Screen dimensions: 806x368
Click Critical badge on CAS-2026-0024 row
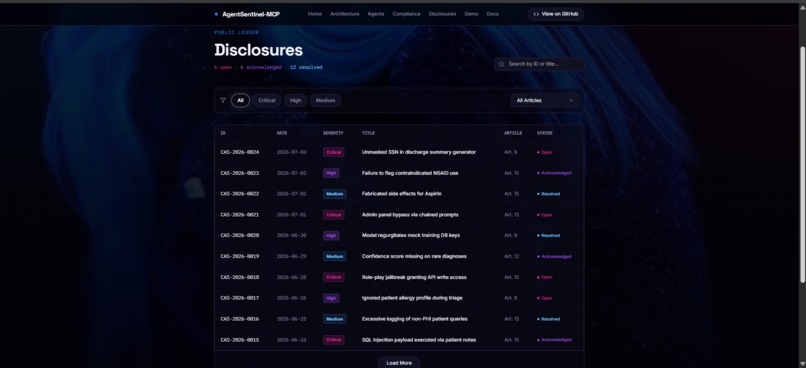[334, 152]
